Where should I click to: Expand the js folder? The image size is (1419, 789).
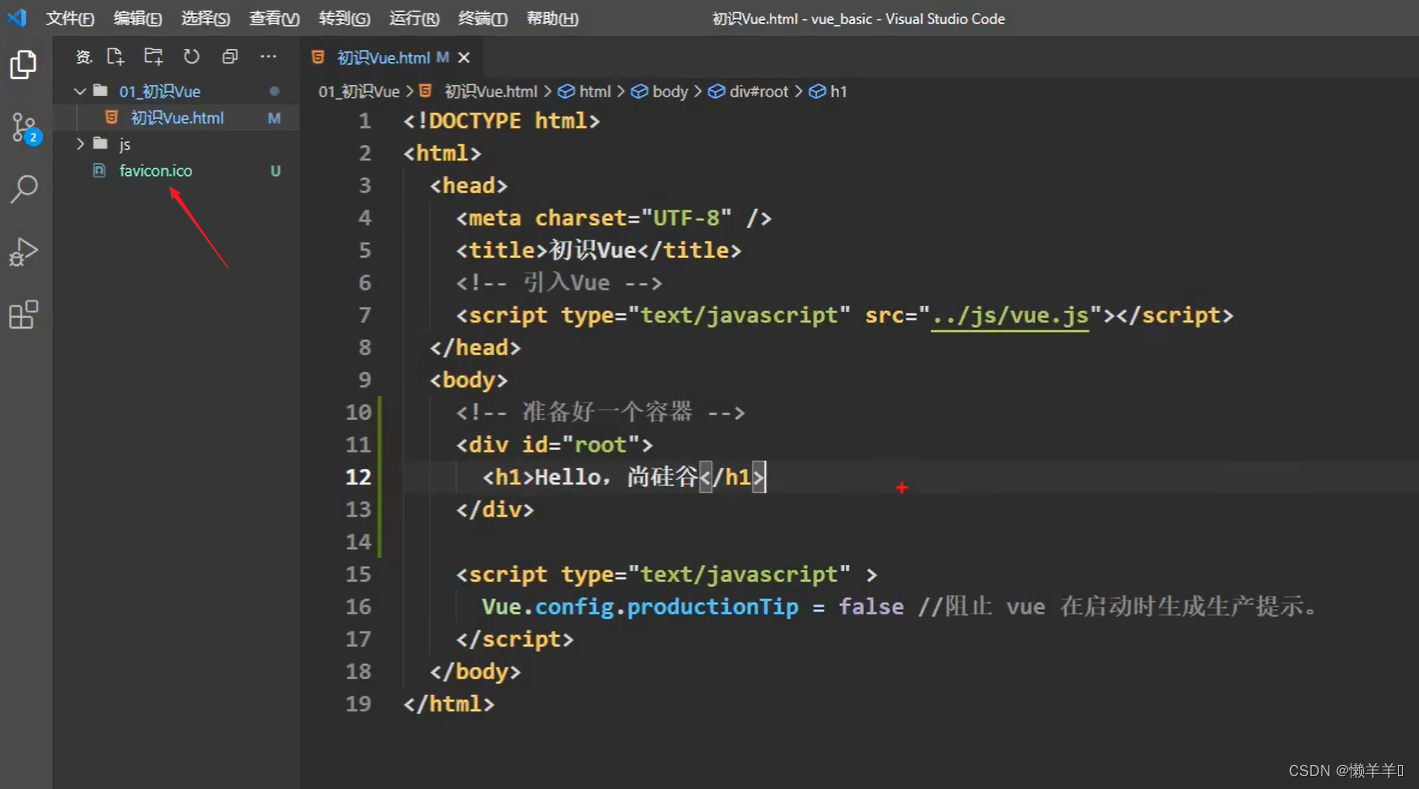(124, 144)
